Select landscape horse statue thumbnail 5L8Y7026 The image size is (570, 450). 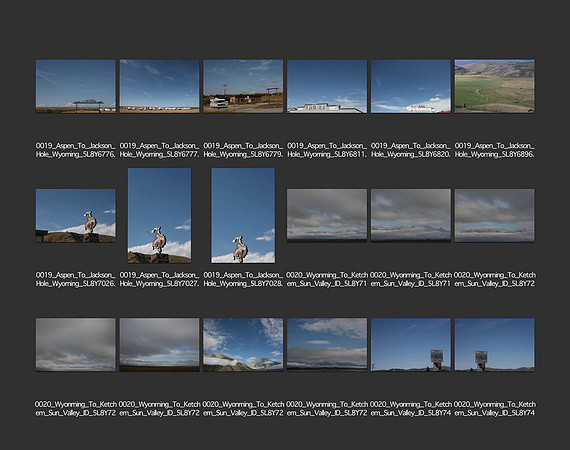tap(76, 216)
